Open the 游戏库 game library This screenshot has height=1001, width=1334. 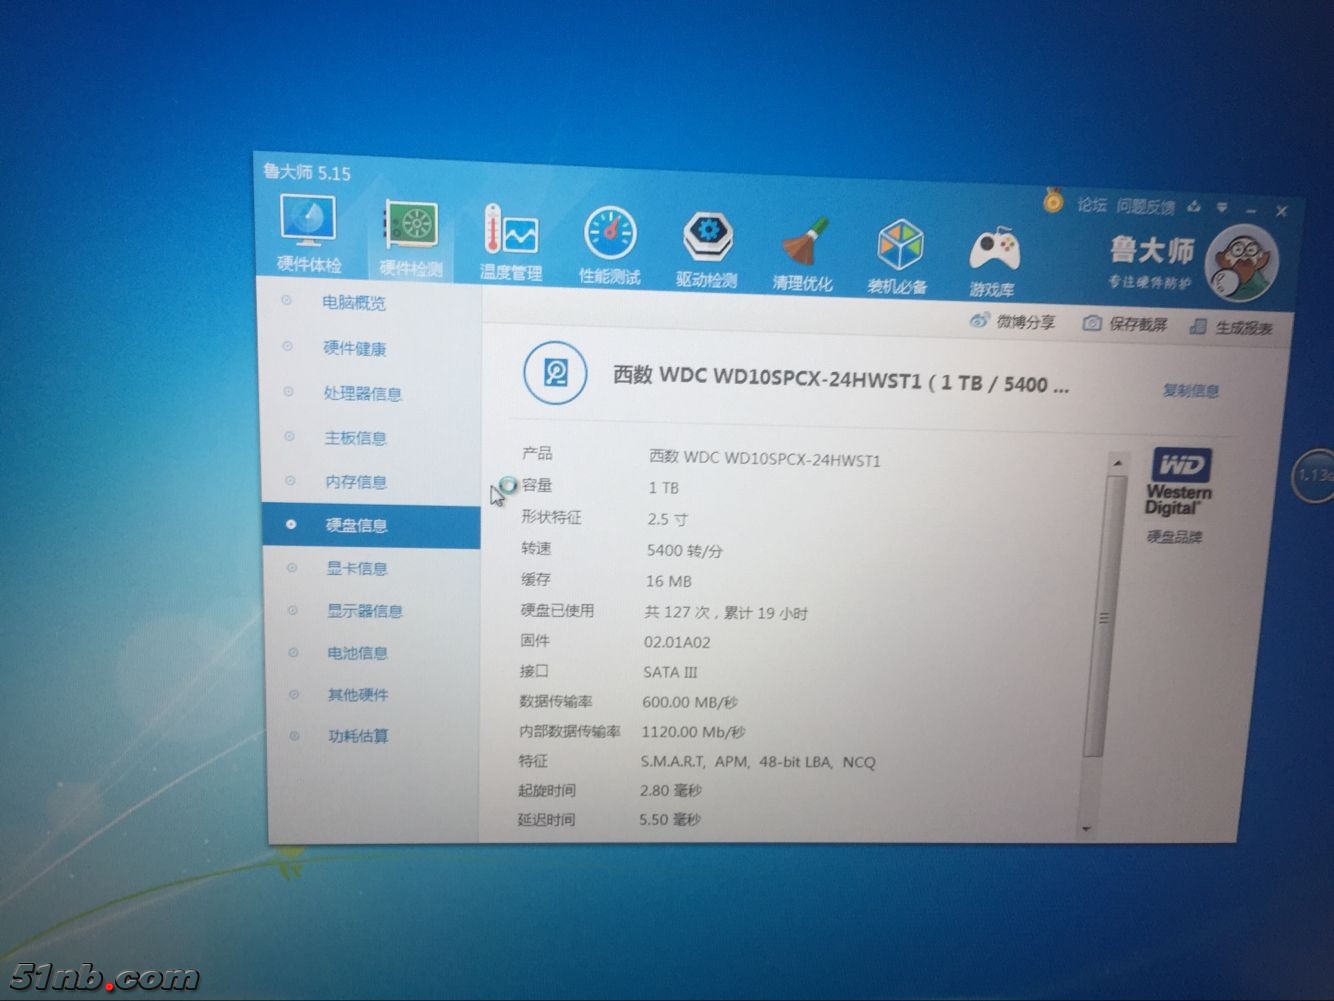(992, 262)
